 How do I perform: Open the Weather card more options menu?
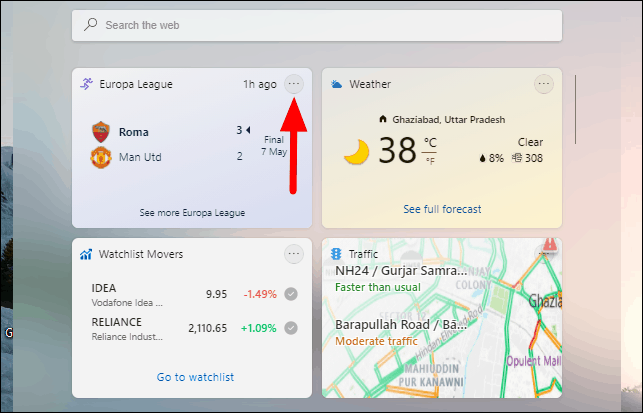click(544, 84)
